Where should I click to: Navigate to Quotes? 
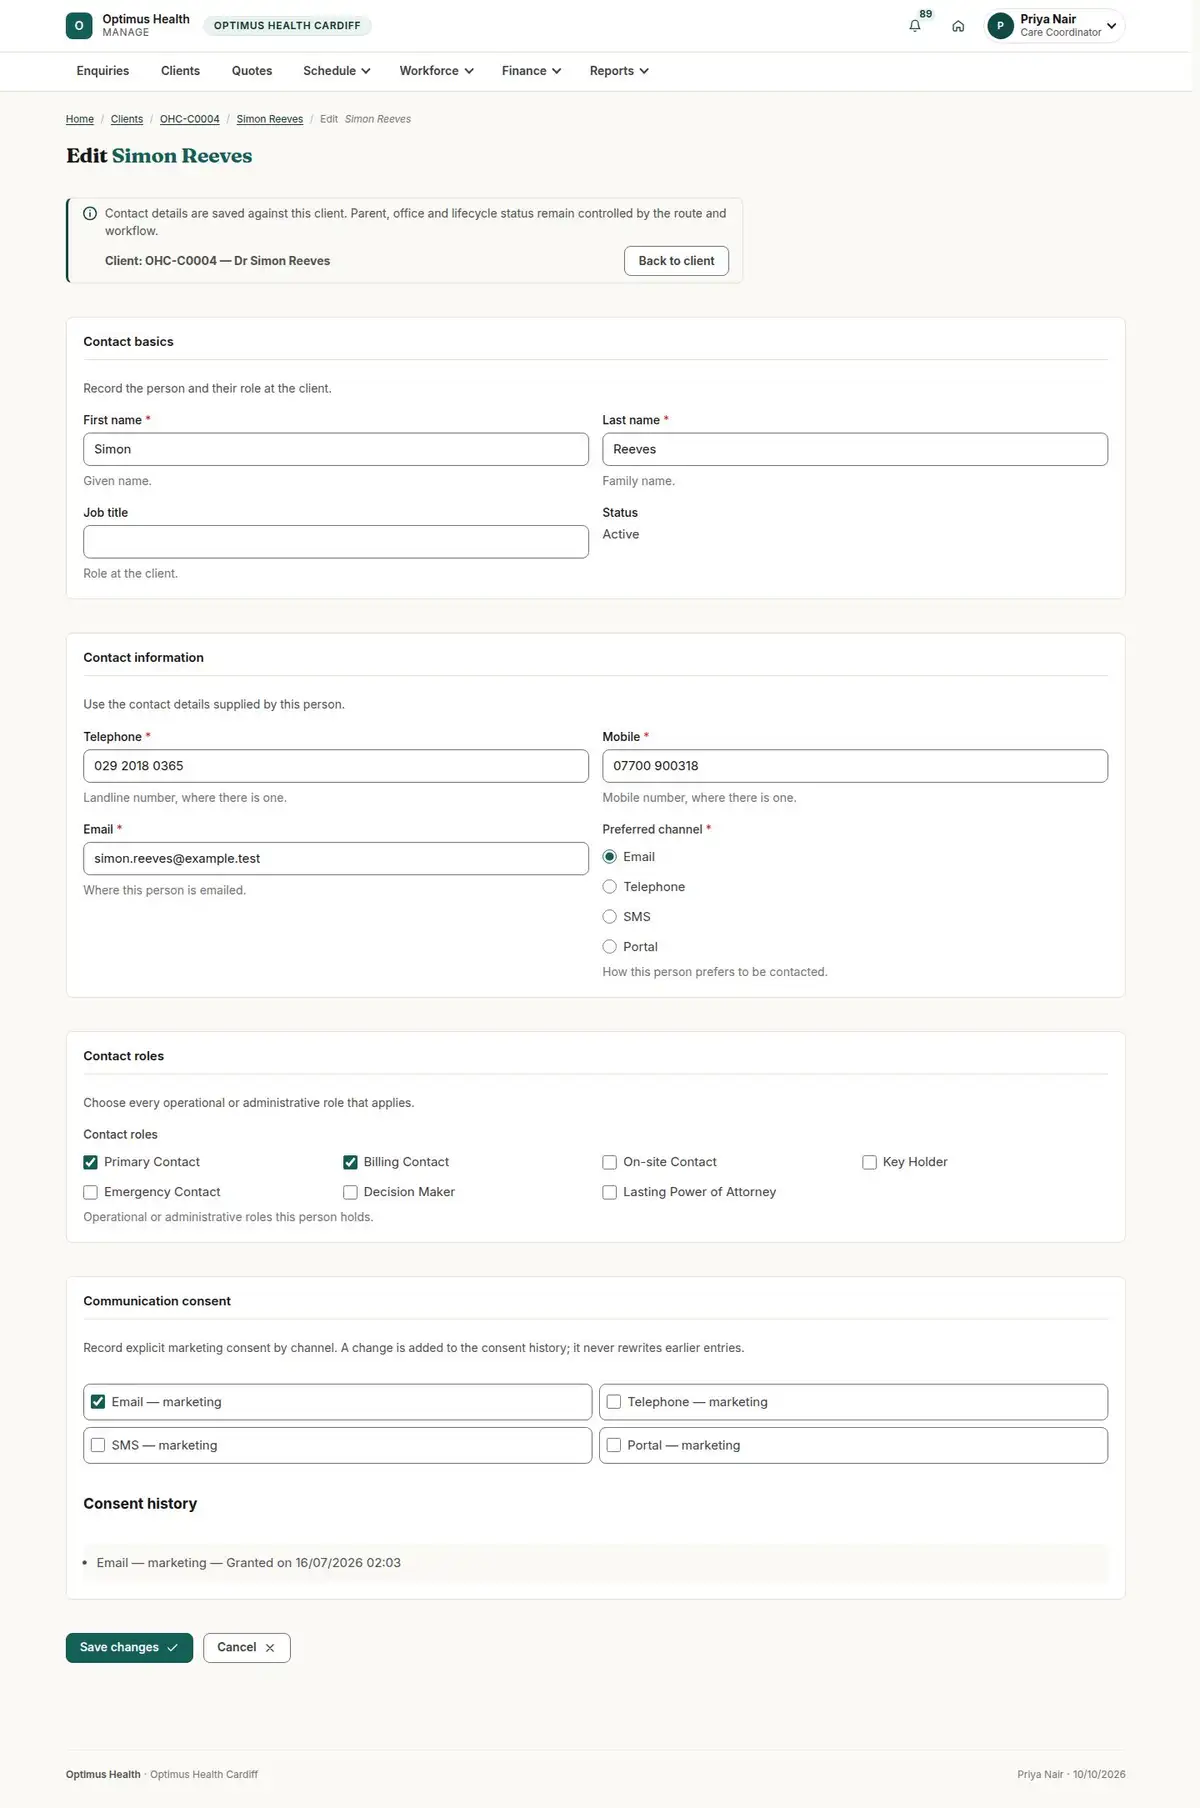(x=252, y=71)
